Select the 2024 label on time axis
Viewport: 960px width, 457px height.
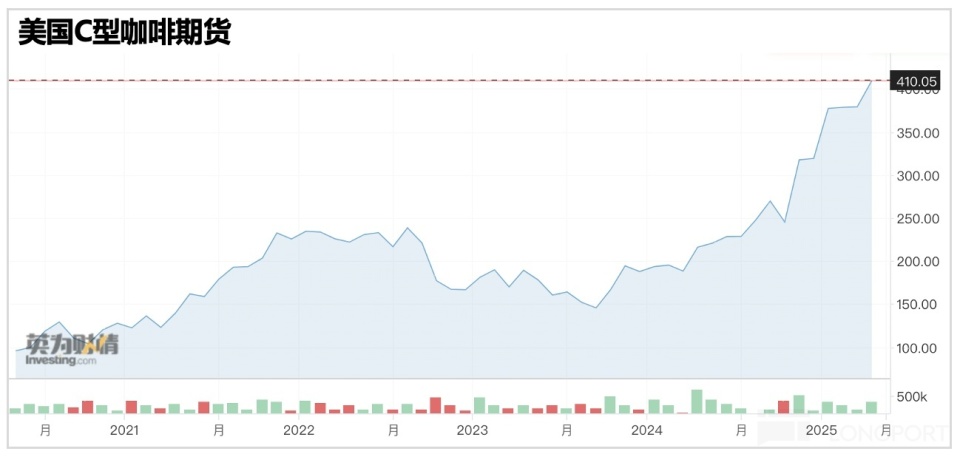tap(647, 430)
